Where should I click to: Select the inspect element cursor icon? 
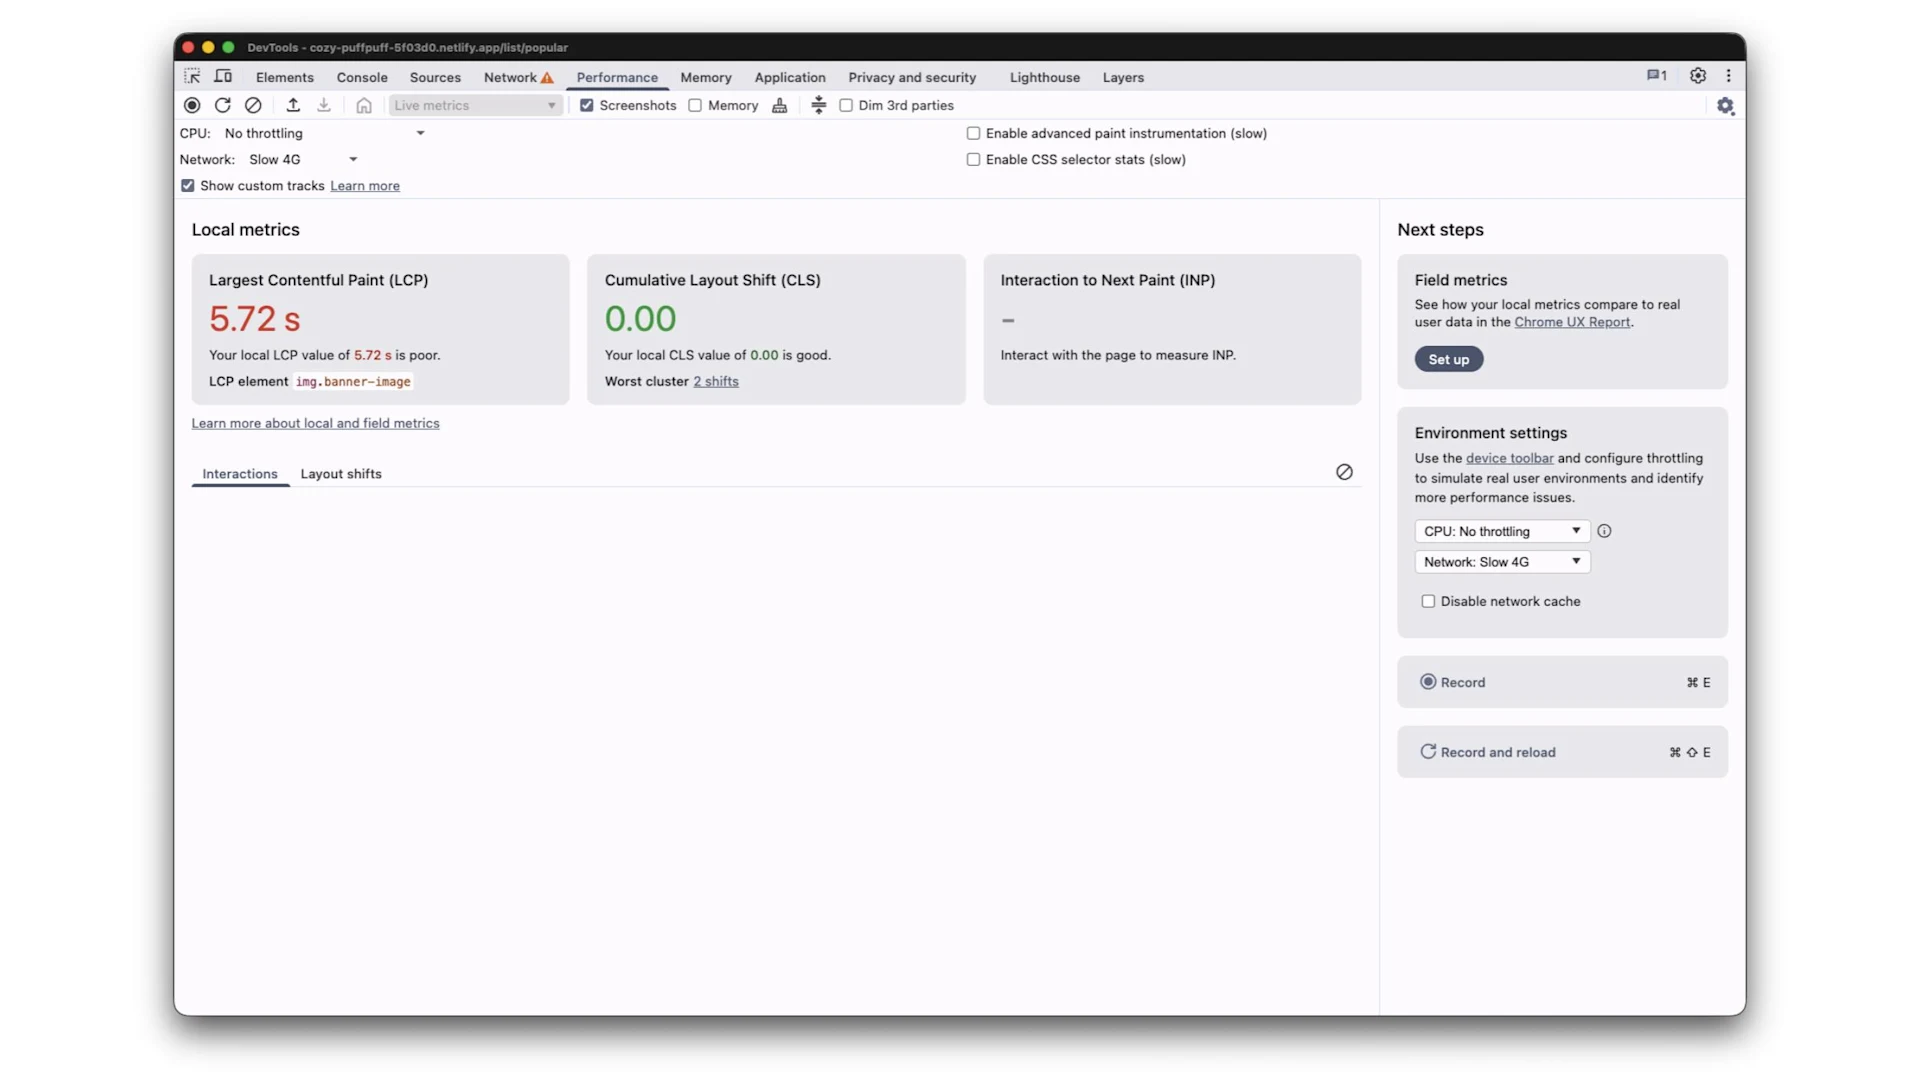(x=192, y=76)
